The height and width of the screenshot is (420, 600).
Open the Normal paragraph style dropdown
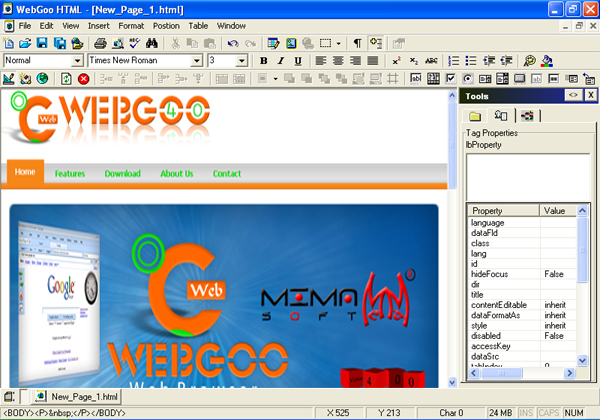pyautogui.click(x=77, y=61)
